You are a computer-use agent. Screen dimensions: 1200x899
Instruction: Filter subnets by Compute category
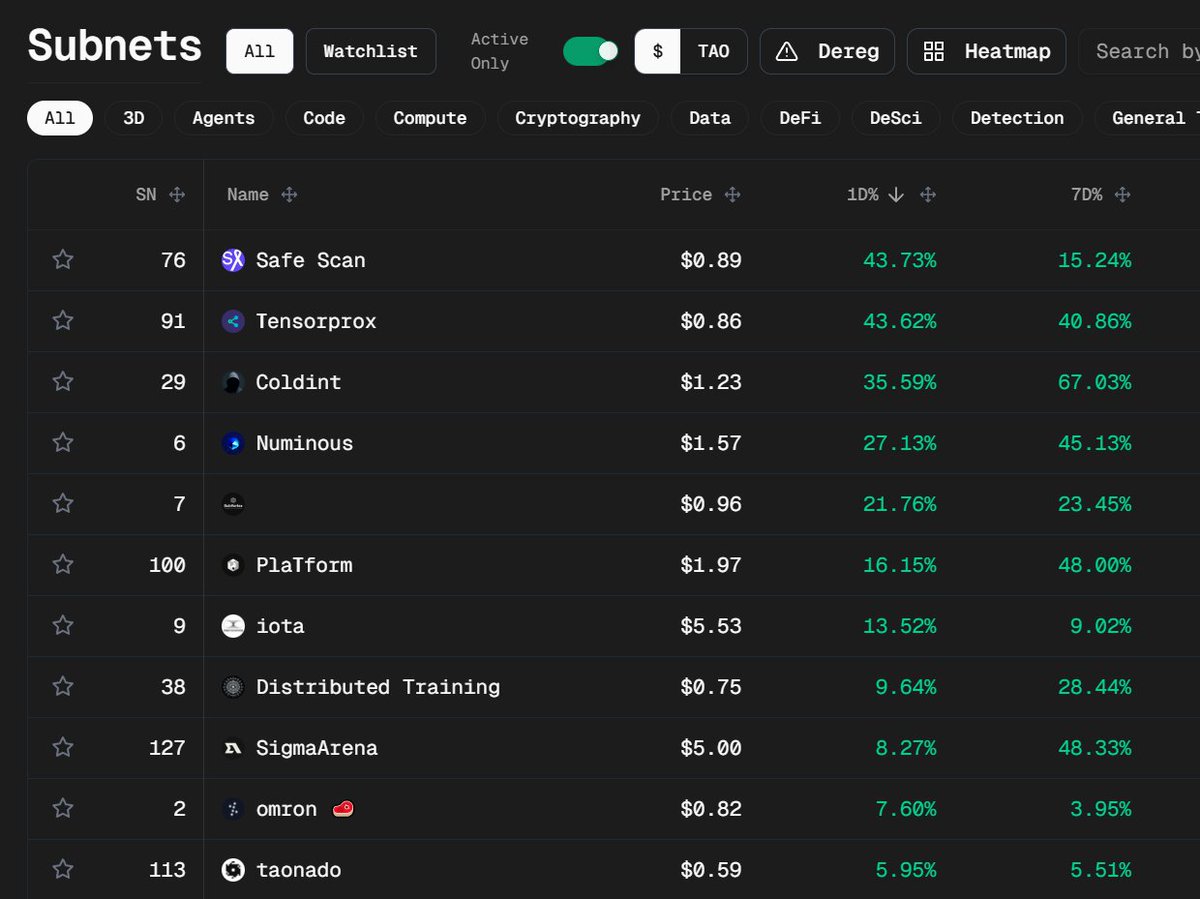pos(430,118)
